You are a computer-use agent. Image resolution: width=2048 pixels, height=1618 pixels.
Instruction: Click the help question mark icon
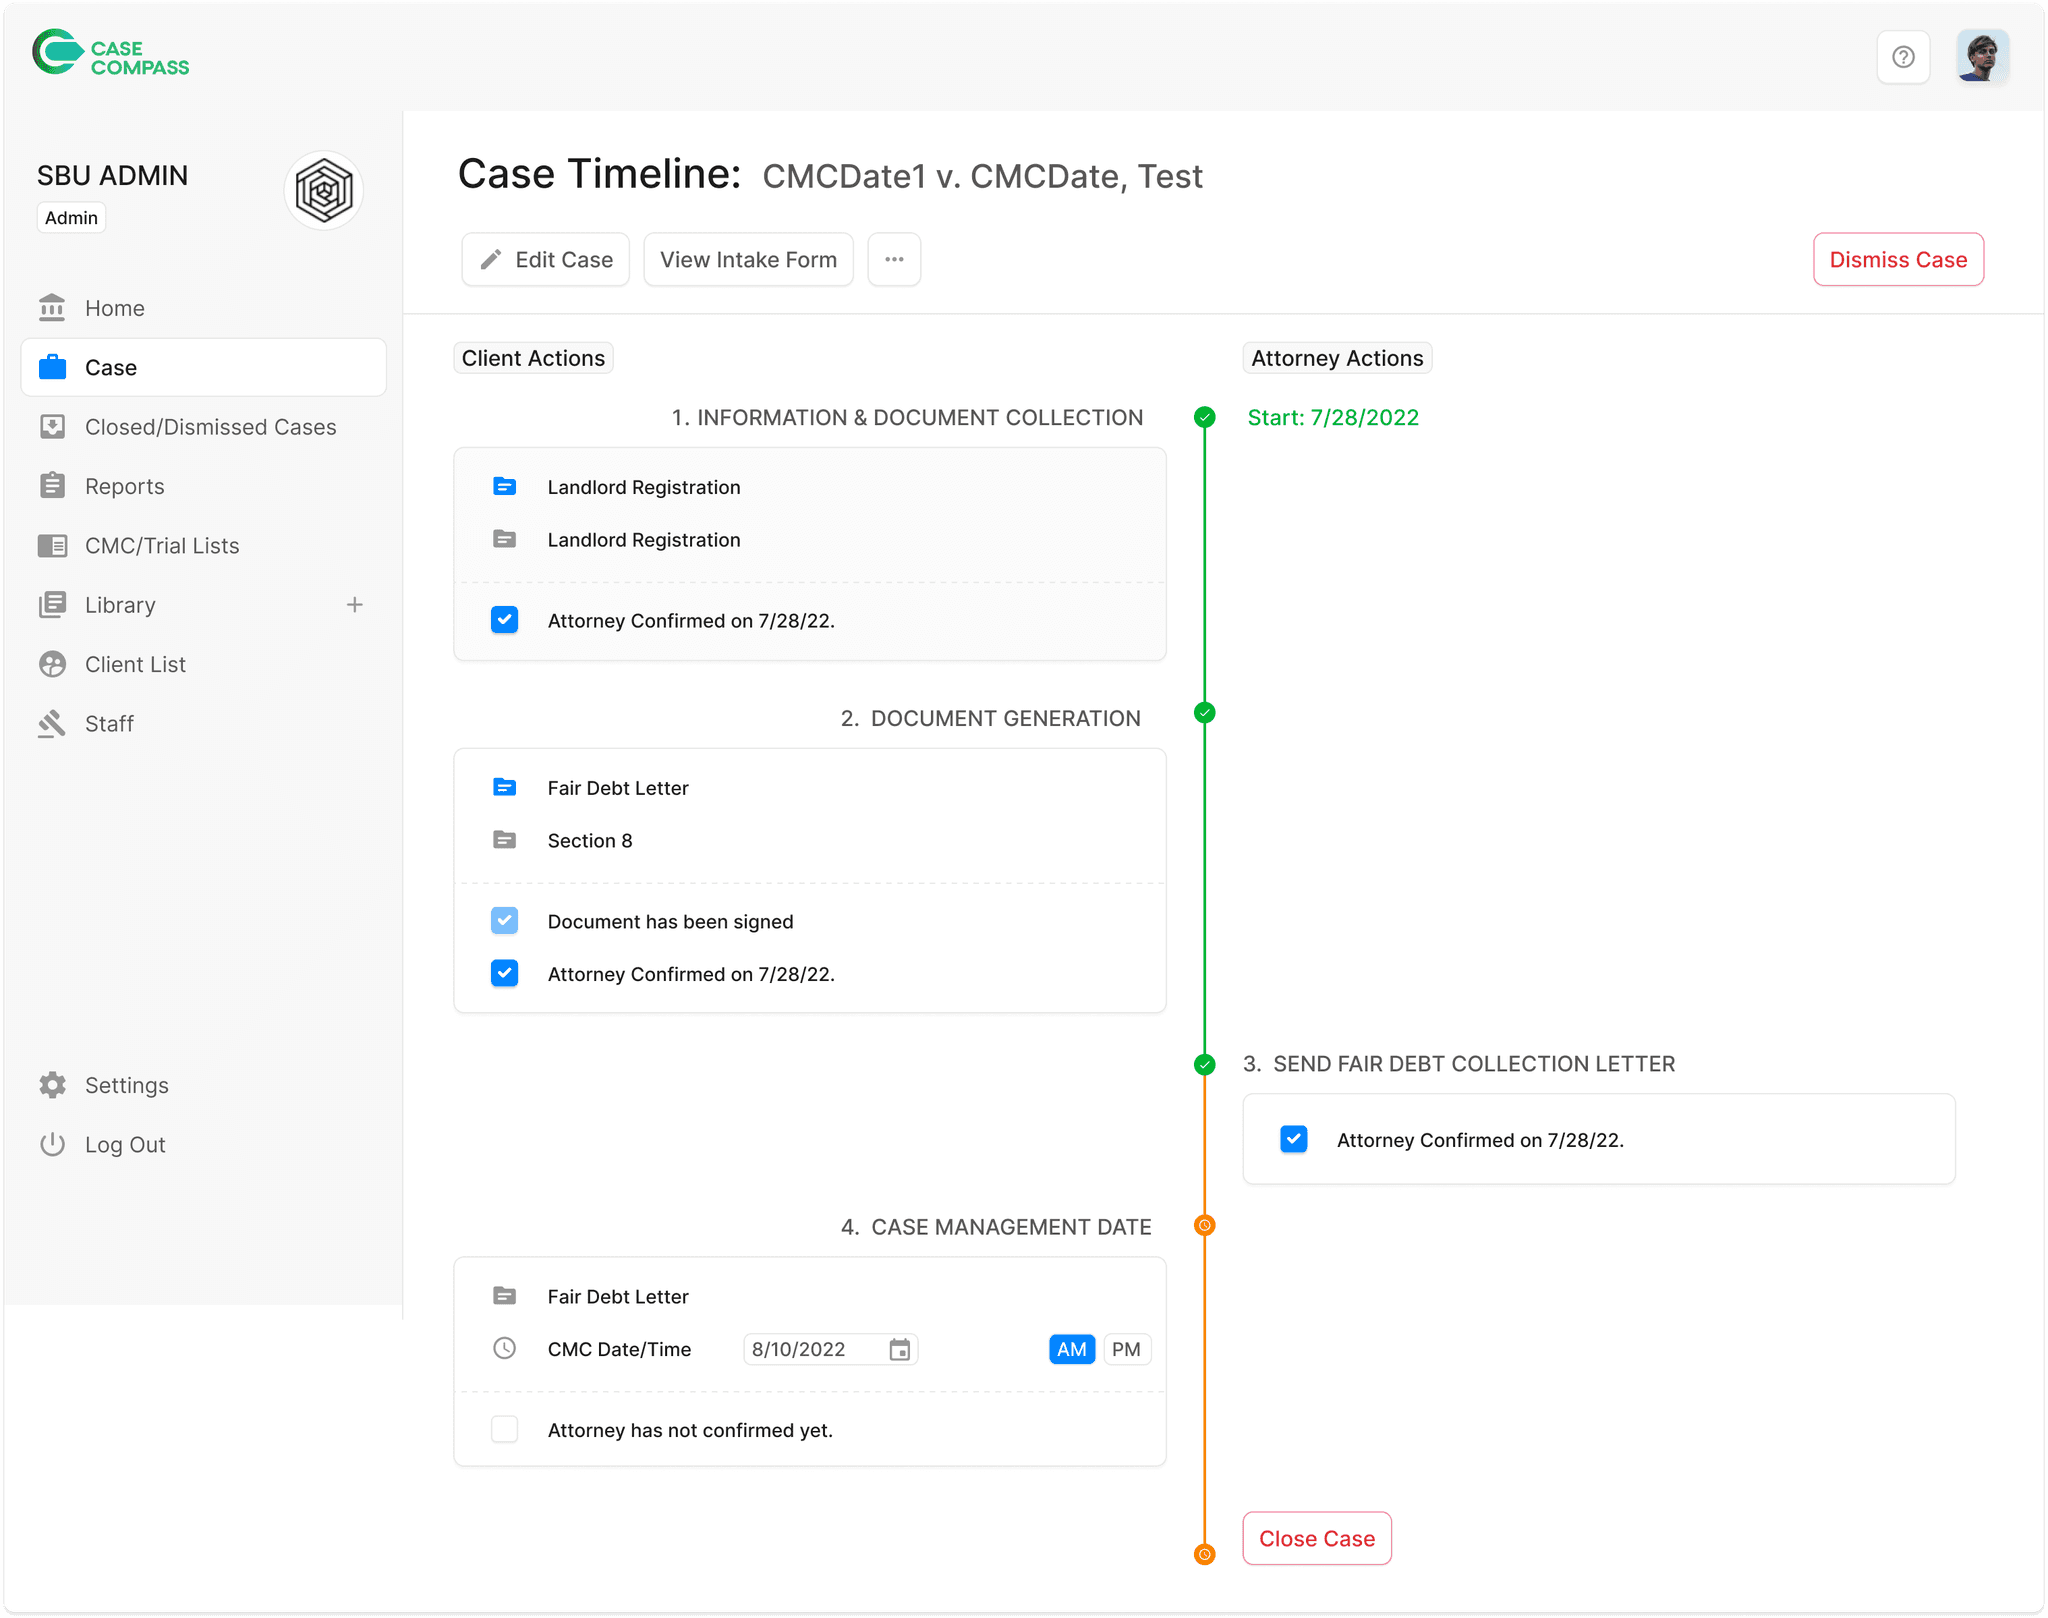click(x=1903, y=57)
